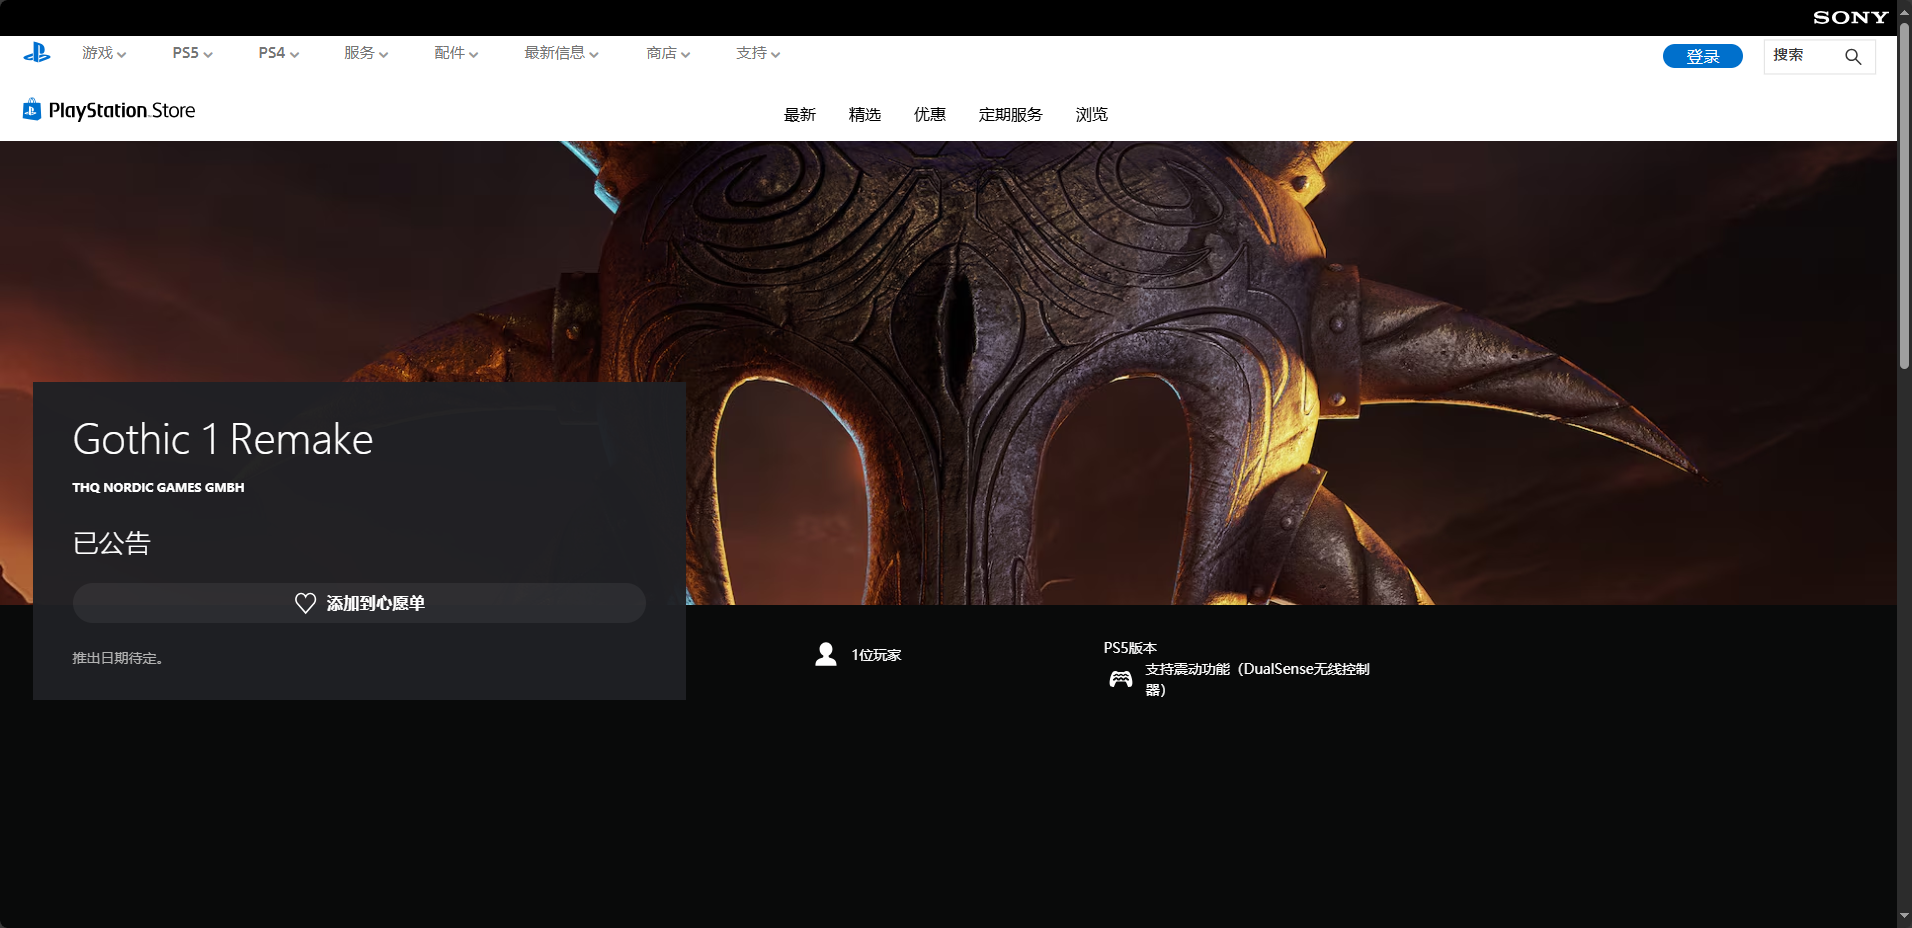The image size is (1912, 928).
Task: Open the 定期服务 store tab
Action: 1011,115
